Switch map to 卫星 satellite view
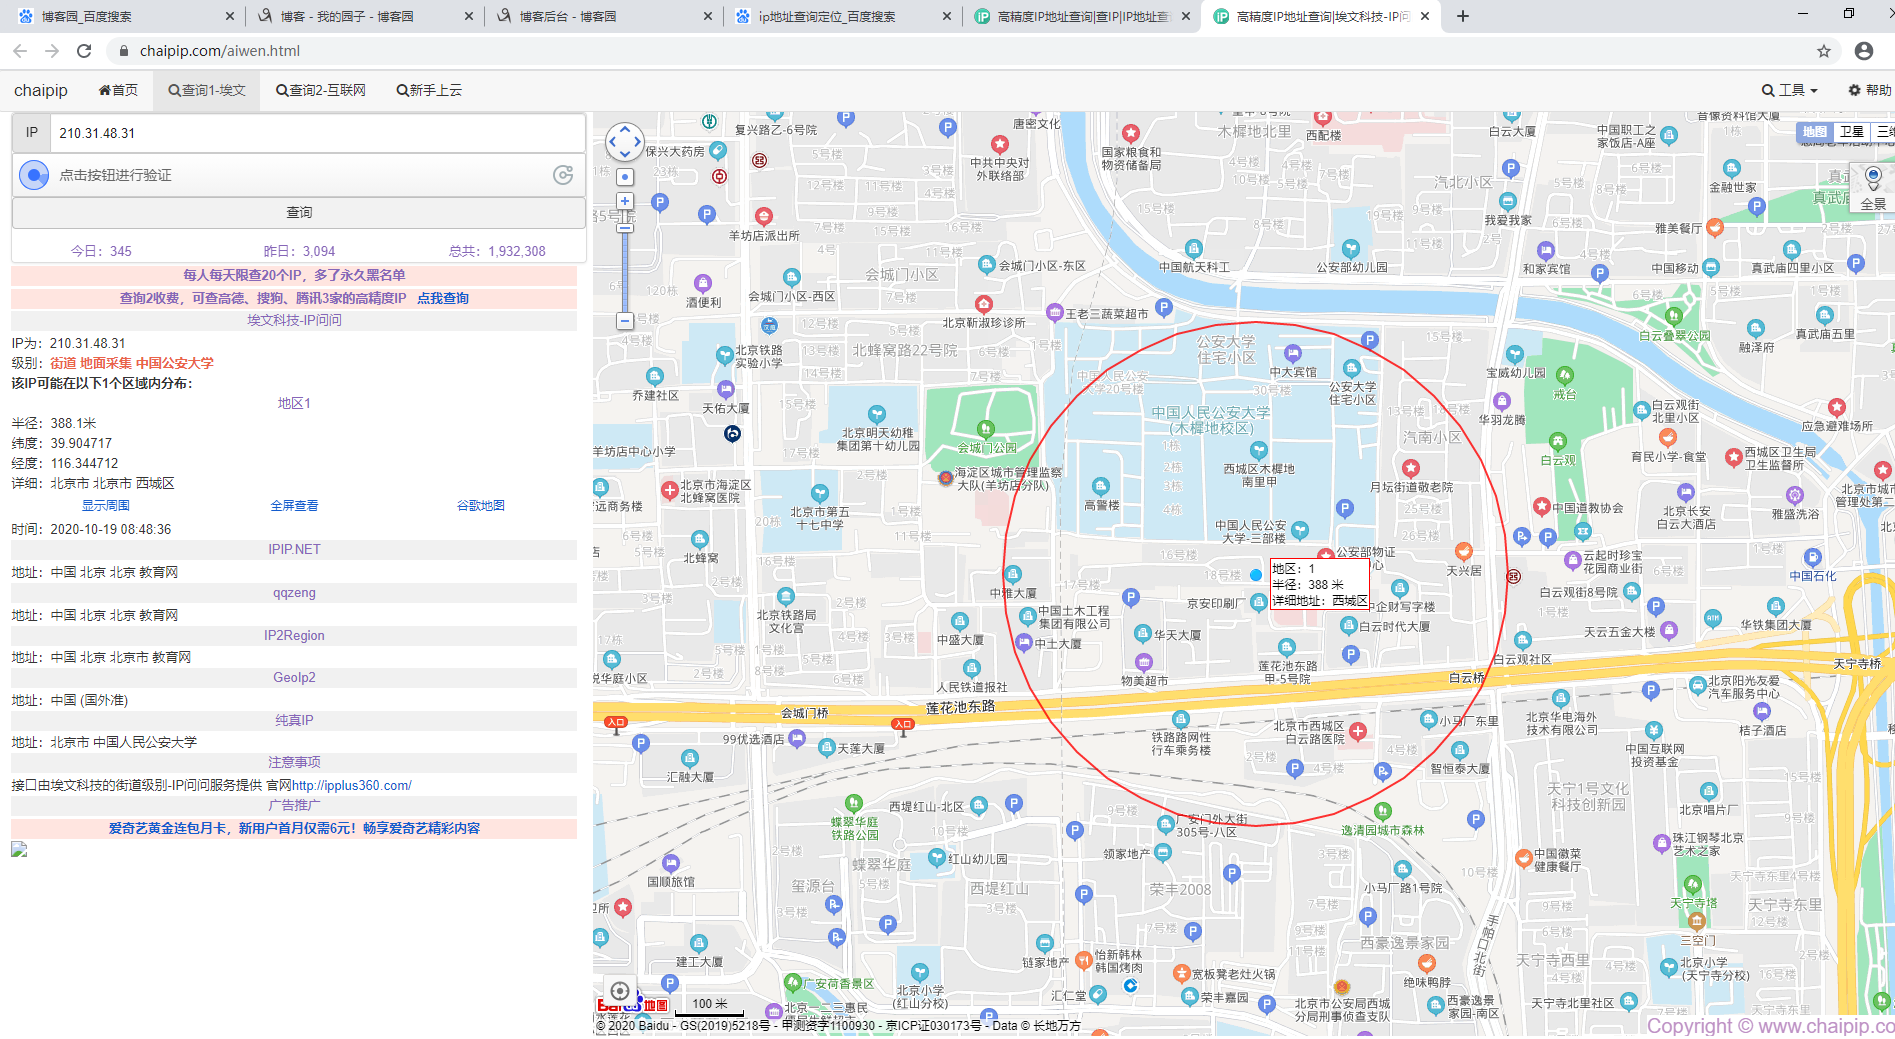Screen dimensions: 1895x1039 (1852, 132)
